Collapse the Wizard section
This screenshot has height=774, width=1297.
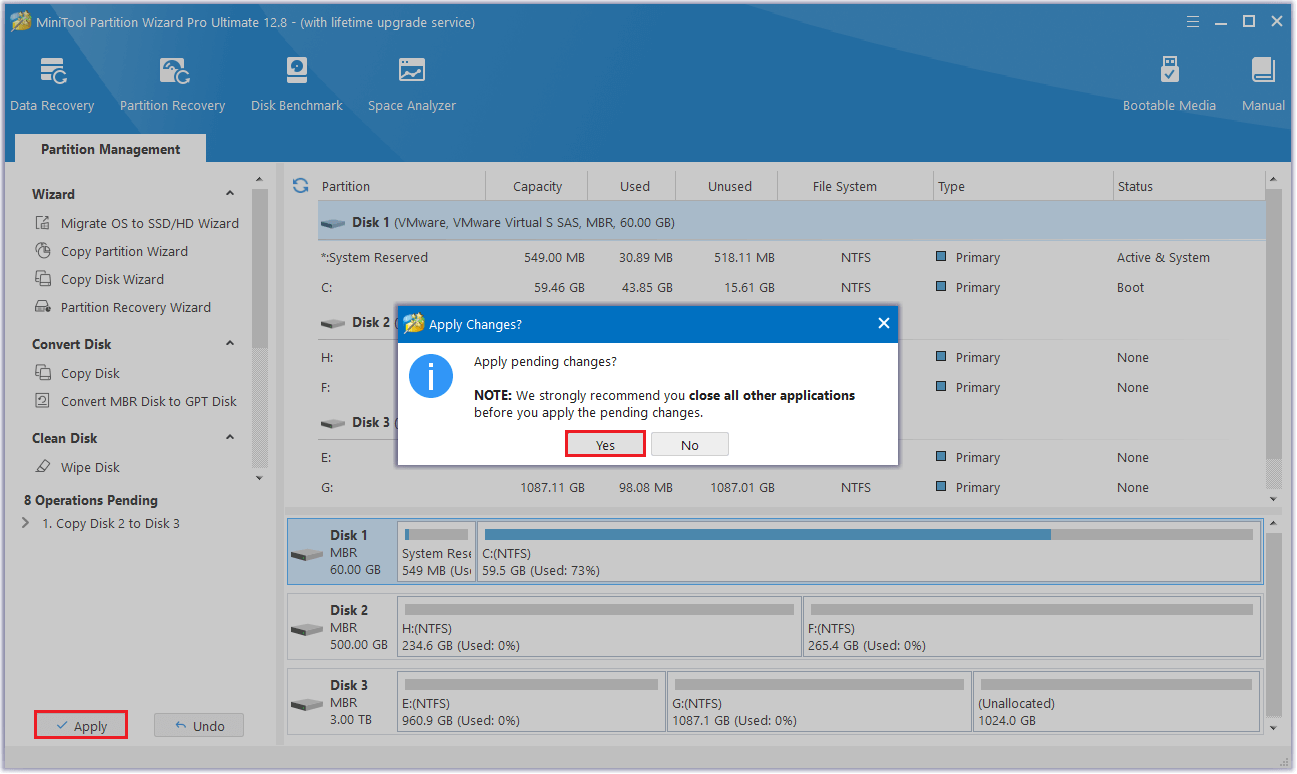(229, 193)
